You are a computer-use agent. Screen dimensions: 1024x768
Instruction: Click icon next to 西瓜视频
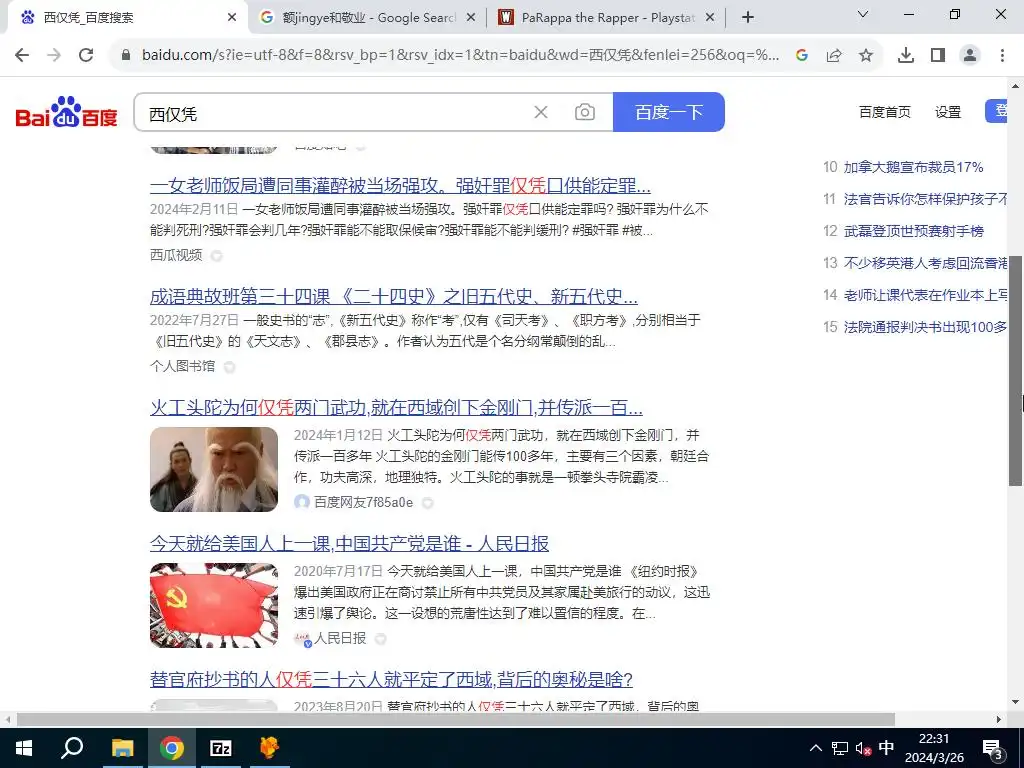(216, 256)
